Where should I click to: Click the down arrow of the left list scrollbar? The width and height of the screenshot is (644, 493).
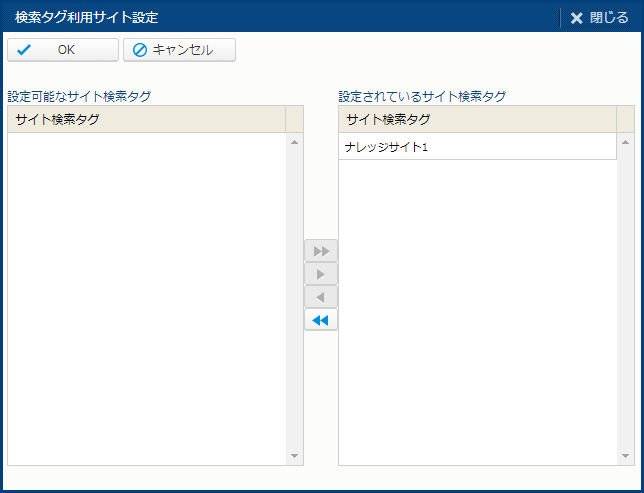294,456
